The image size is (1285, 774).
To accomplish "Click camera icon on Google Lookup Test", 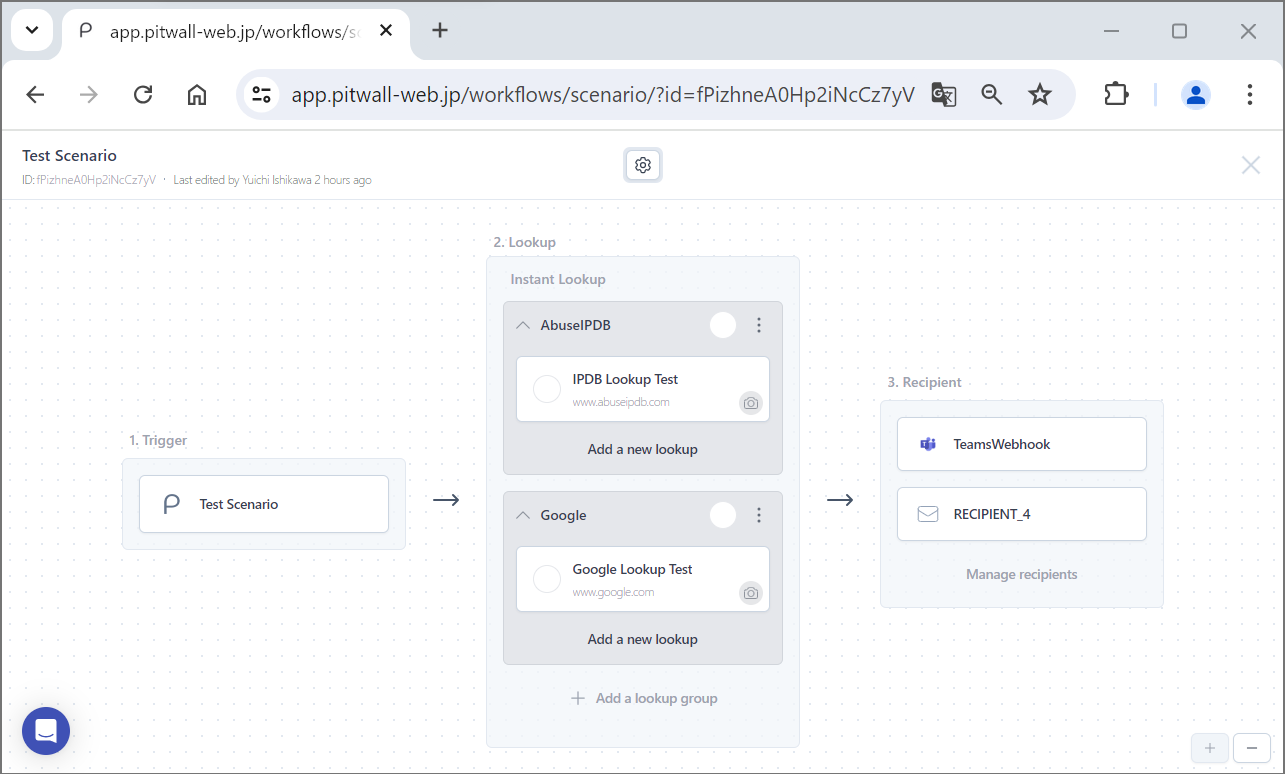I will coord(751,593).
